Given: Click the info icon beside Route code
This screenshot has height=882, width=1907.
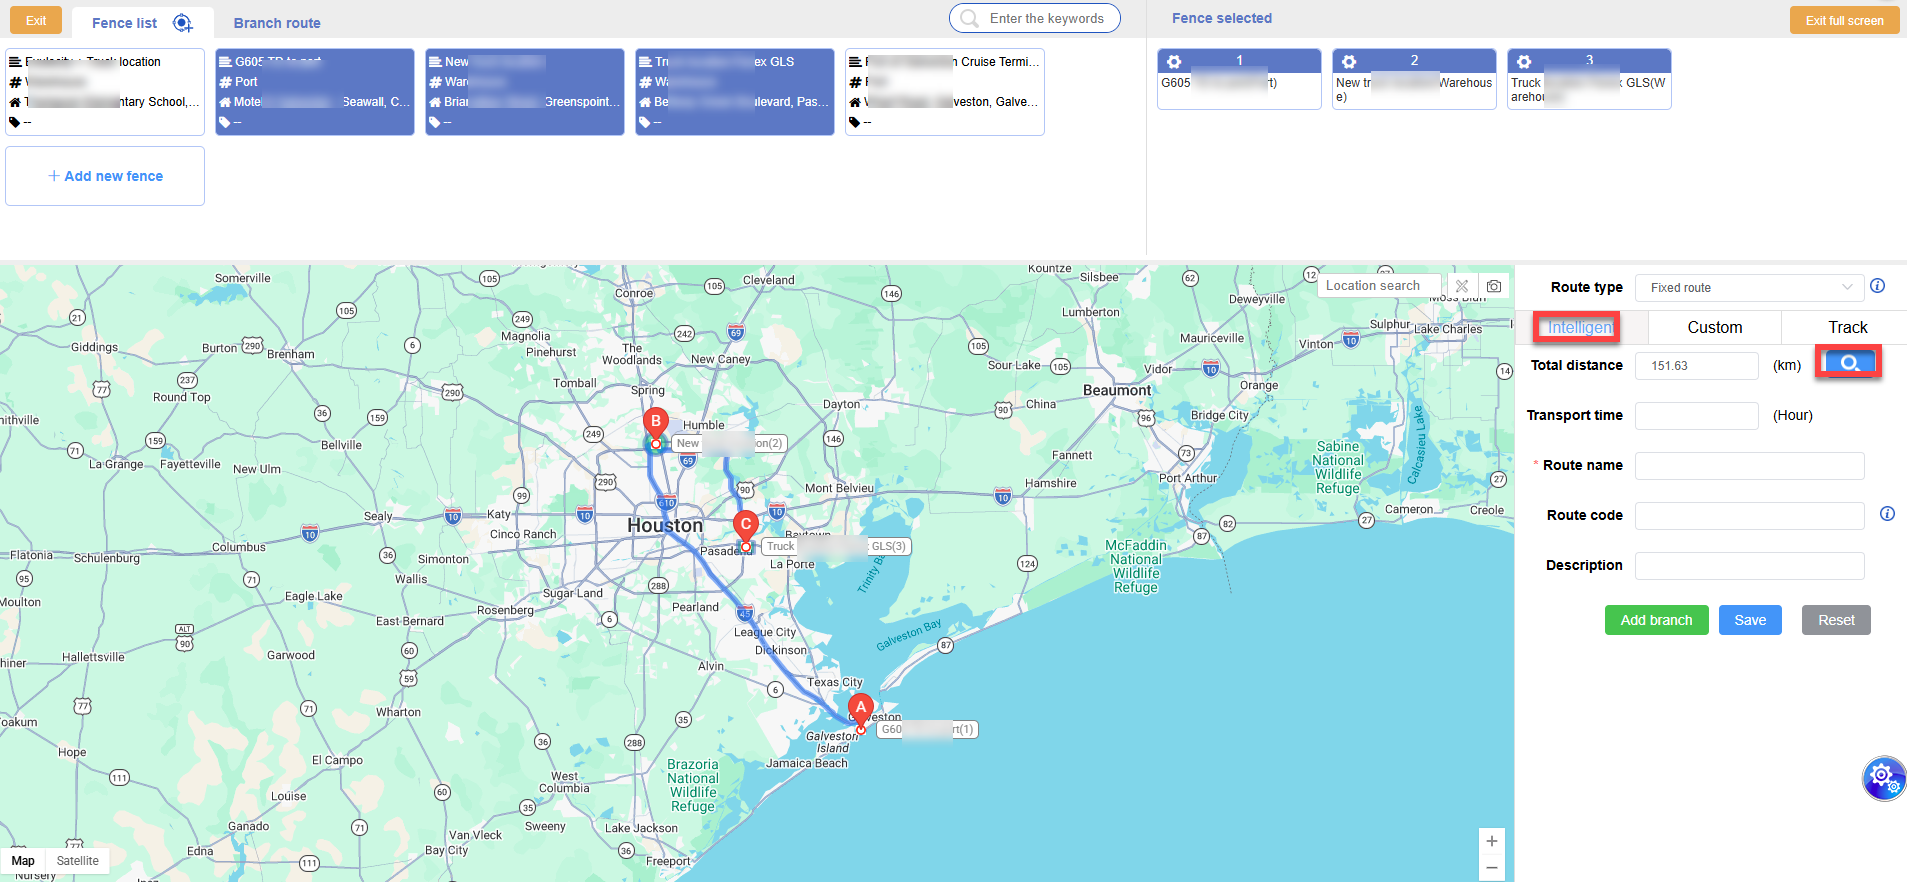Looking at the screenshot, I should pyautogui.click(x=1887, y=514).
